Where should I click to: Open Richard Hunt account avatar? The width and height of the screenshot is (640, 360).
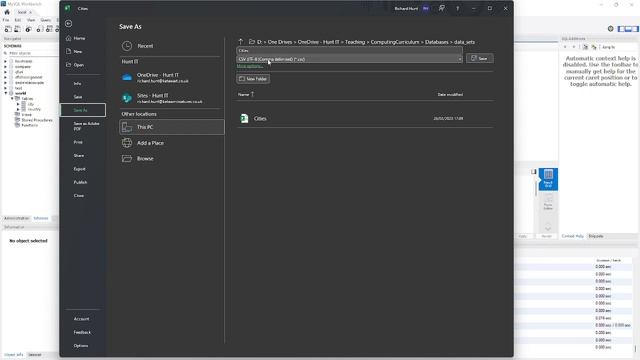[426, 9]
